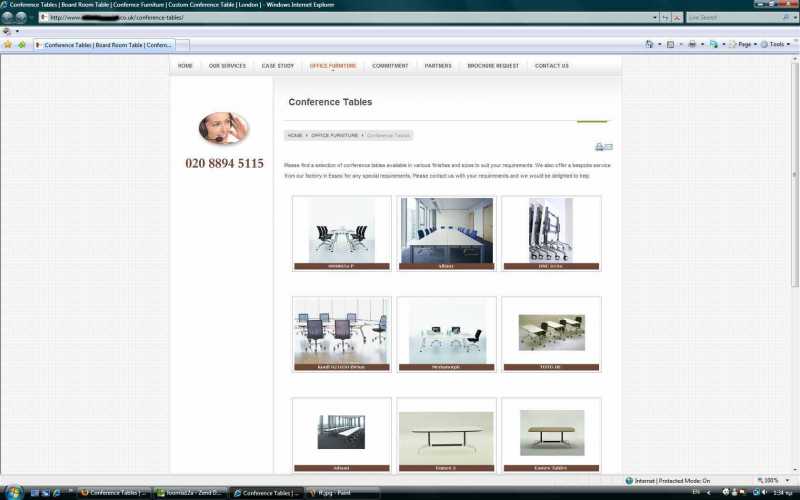The image size is (800, 500).
Task: Open PARTNERS in site navigation
Action: (438, 66)
